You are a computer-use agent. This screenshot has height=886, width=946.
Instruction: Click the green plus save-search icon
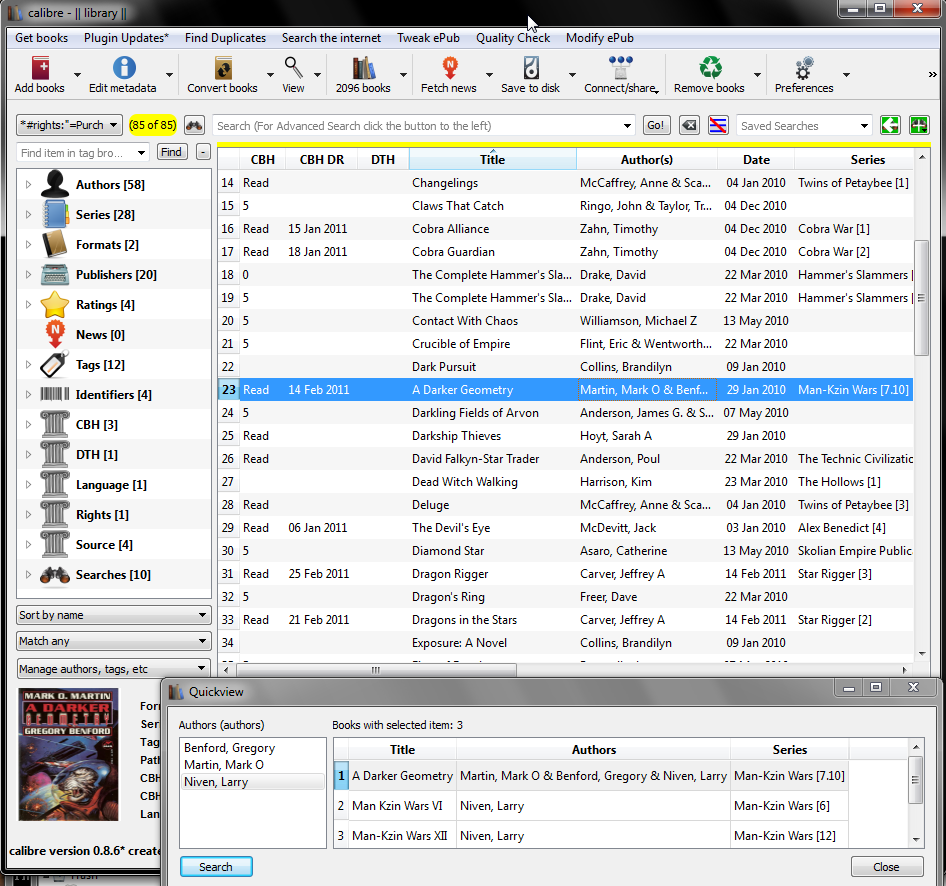919,125
